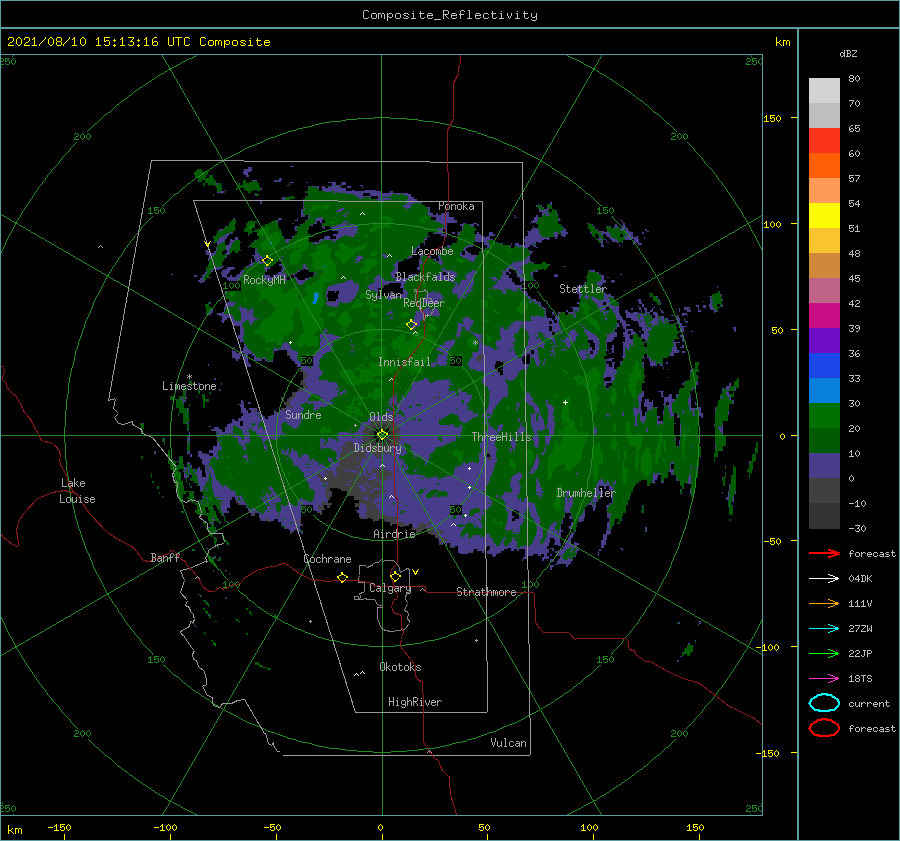The height and width of the screenshot is (841, 900).
Task: Click the red 60-65 dBZ color swatch
Action: coord(824,141)
